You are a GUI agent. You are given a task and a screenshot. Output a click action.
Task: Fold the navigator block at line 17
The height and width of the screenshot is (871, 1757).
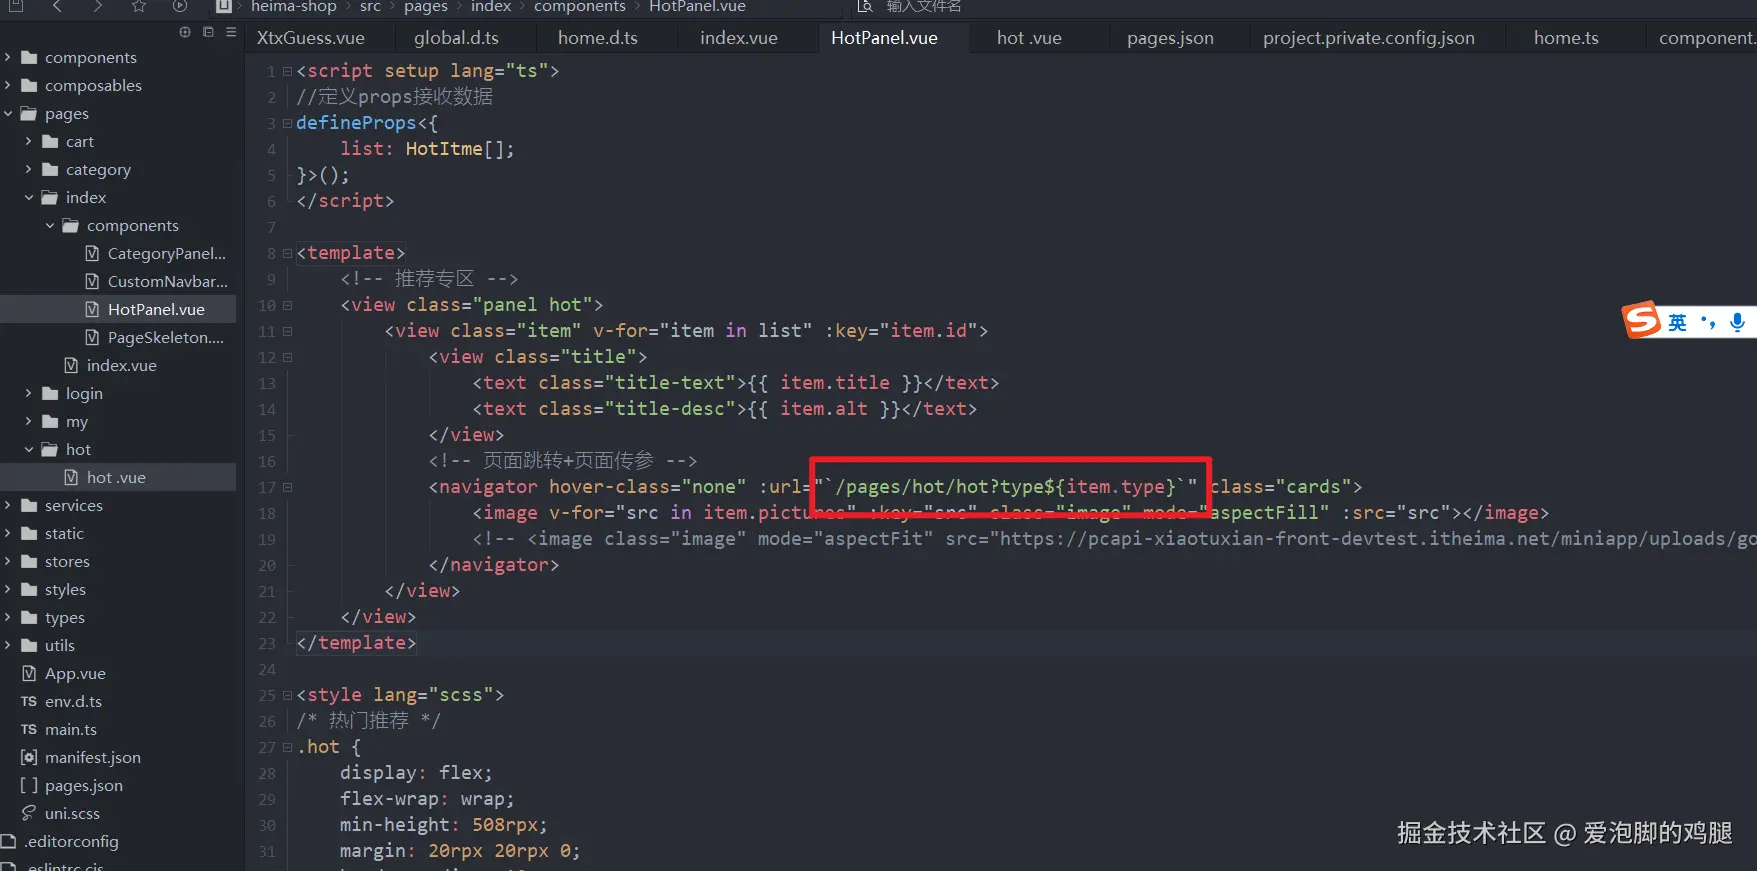[288, 487]
